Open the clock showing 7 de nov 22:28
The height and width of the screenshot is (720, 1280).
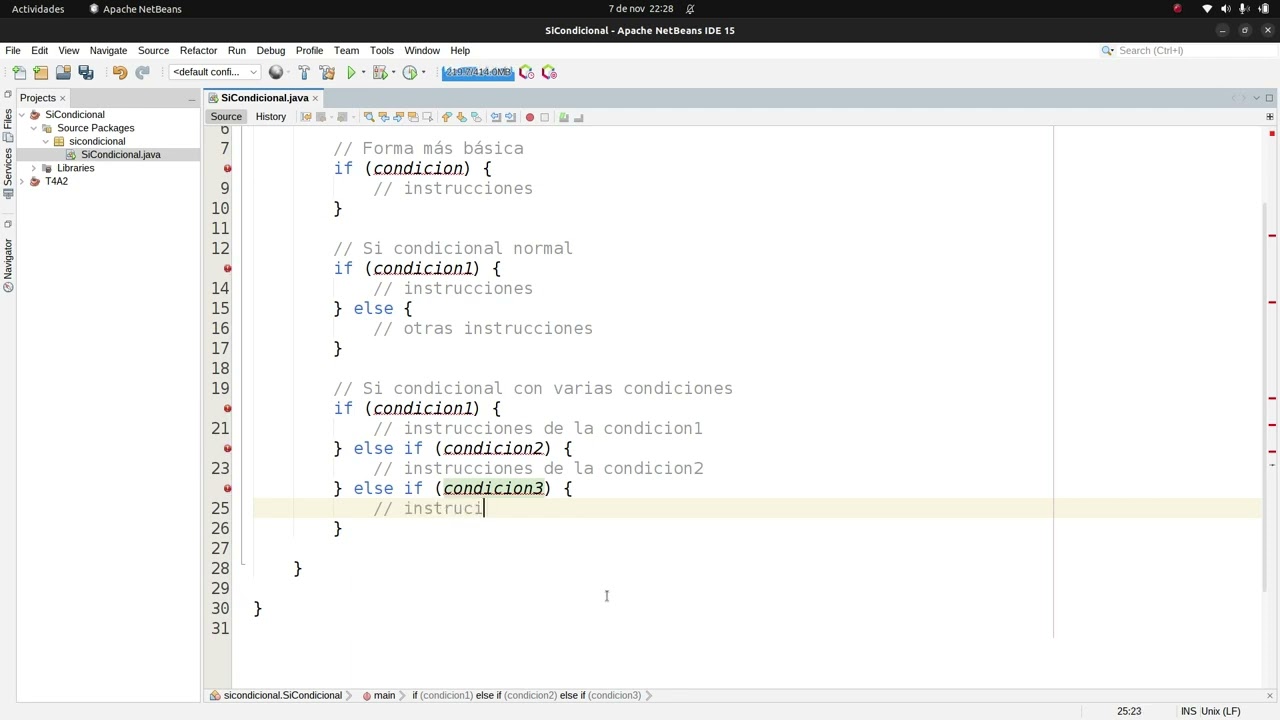coord(640,9)
